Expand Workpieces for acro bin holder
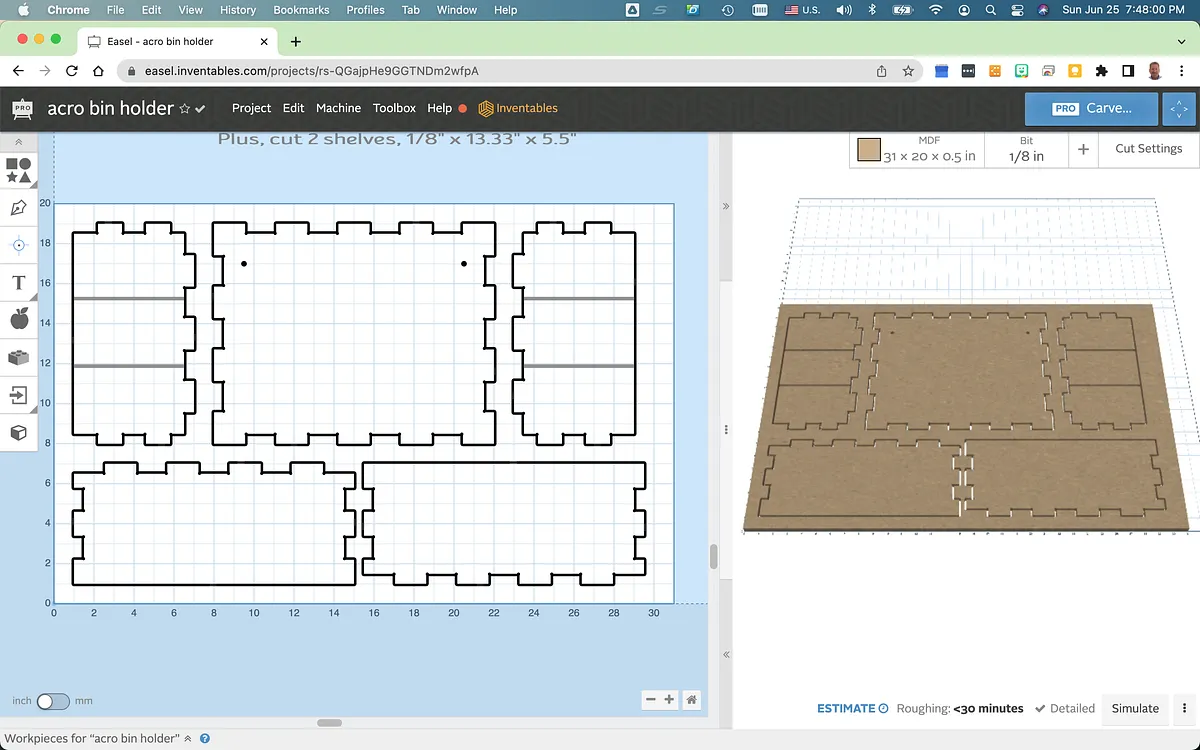The height and width of the screenshot is (750, 1200). tap(188, 739)
